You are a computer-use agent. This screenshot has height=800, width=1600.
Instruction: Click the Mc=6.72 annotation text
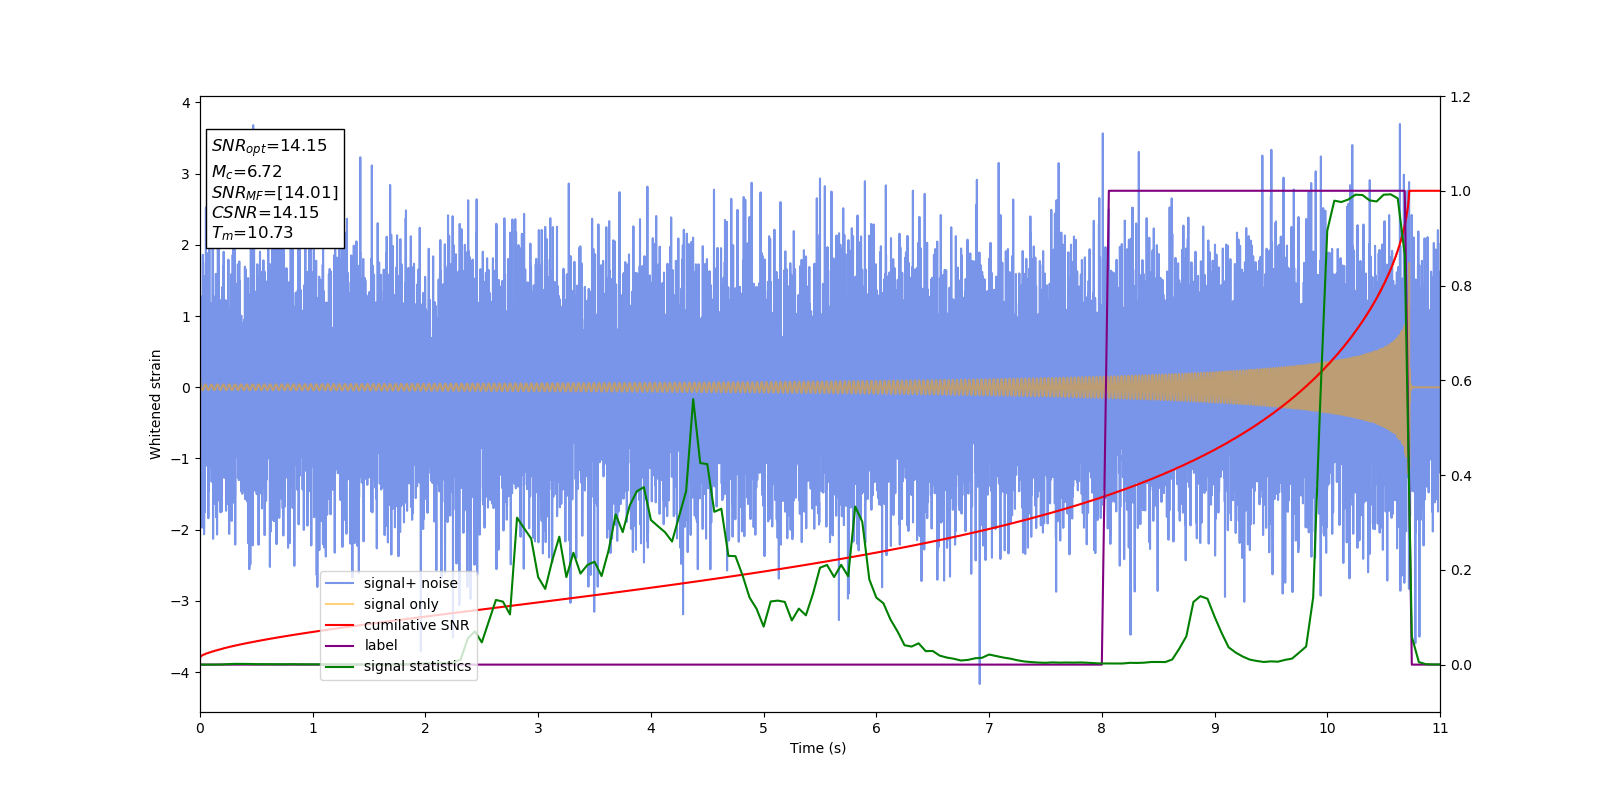coord(247,172)
